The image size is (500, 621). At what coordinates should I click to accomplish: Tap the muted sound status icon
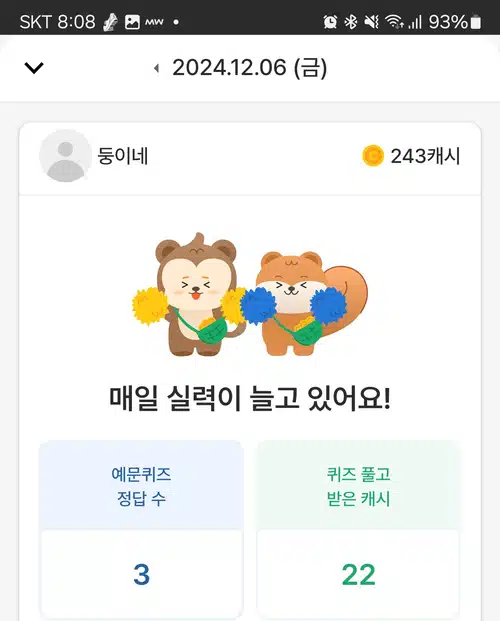click(x=372, y=21)
